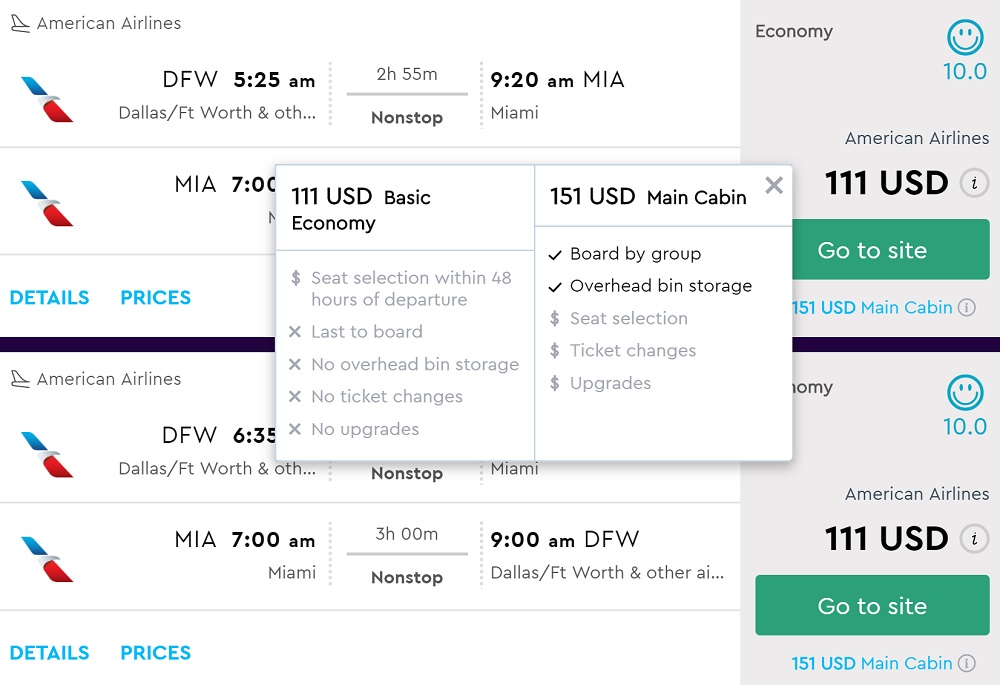Close the fare comparison popup
Image resolution: width=1000 pixels, height=685 pixels.
[773, 185]
